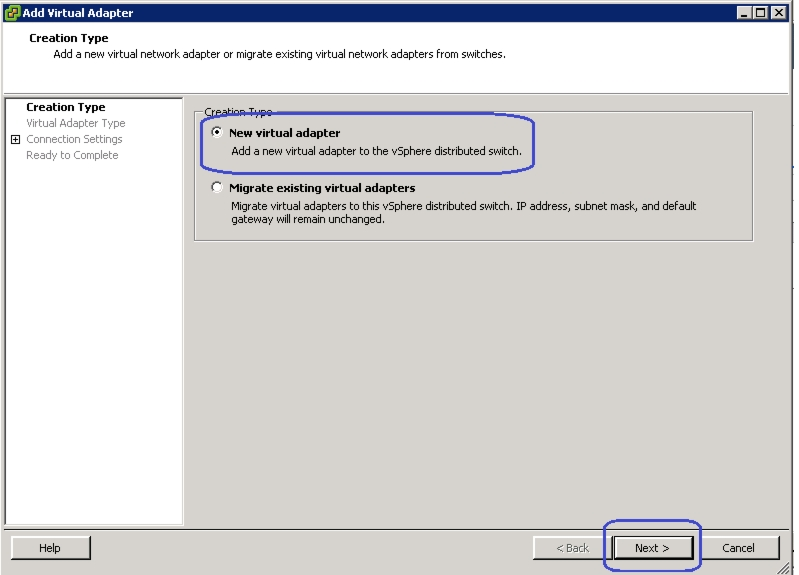Select the New virtual adapter radio button

coord(217,133)
